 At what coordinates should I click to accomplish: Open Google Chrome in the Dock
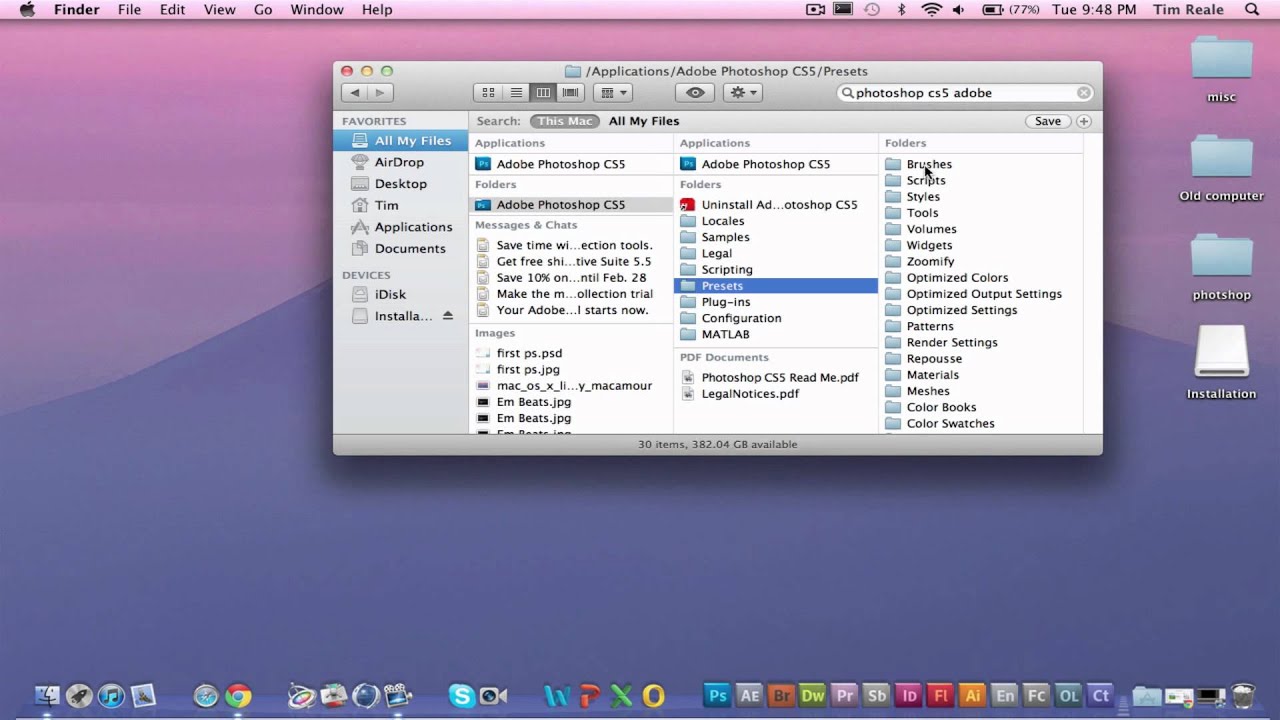[238, 695]
